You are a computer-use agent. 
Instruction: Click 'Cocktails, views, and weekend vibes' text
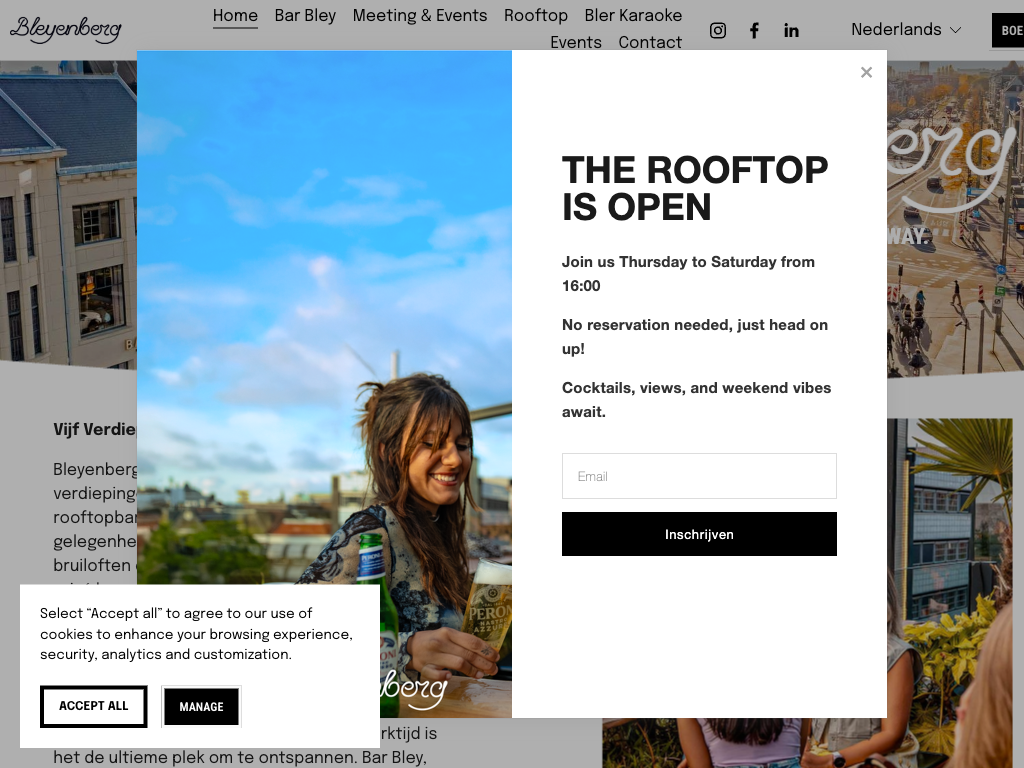click(696, 400)
